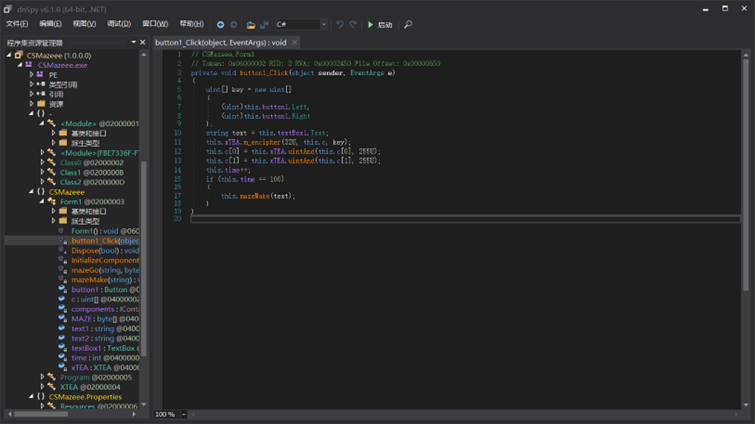Click the assembly tree horizontal scrollbar
This screenshot has width=755, height=424.
[40, 413]
